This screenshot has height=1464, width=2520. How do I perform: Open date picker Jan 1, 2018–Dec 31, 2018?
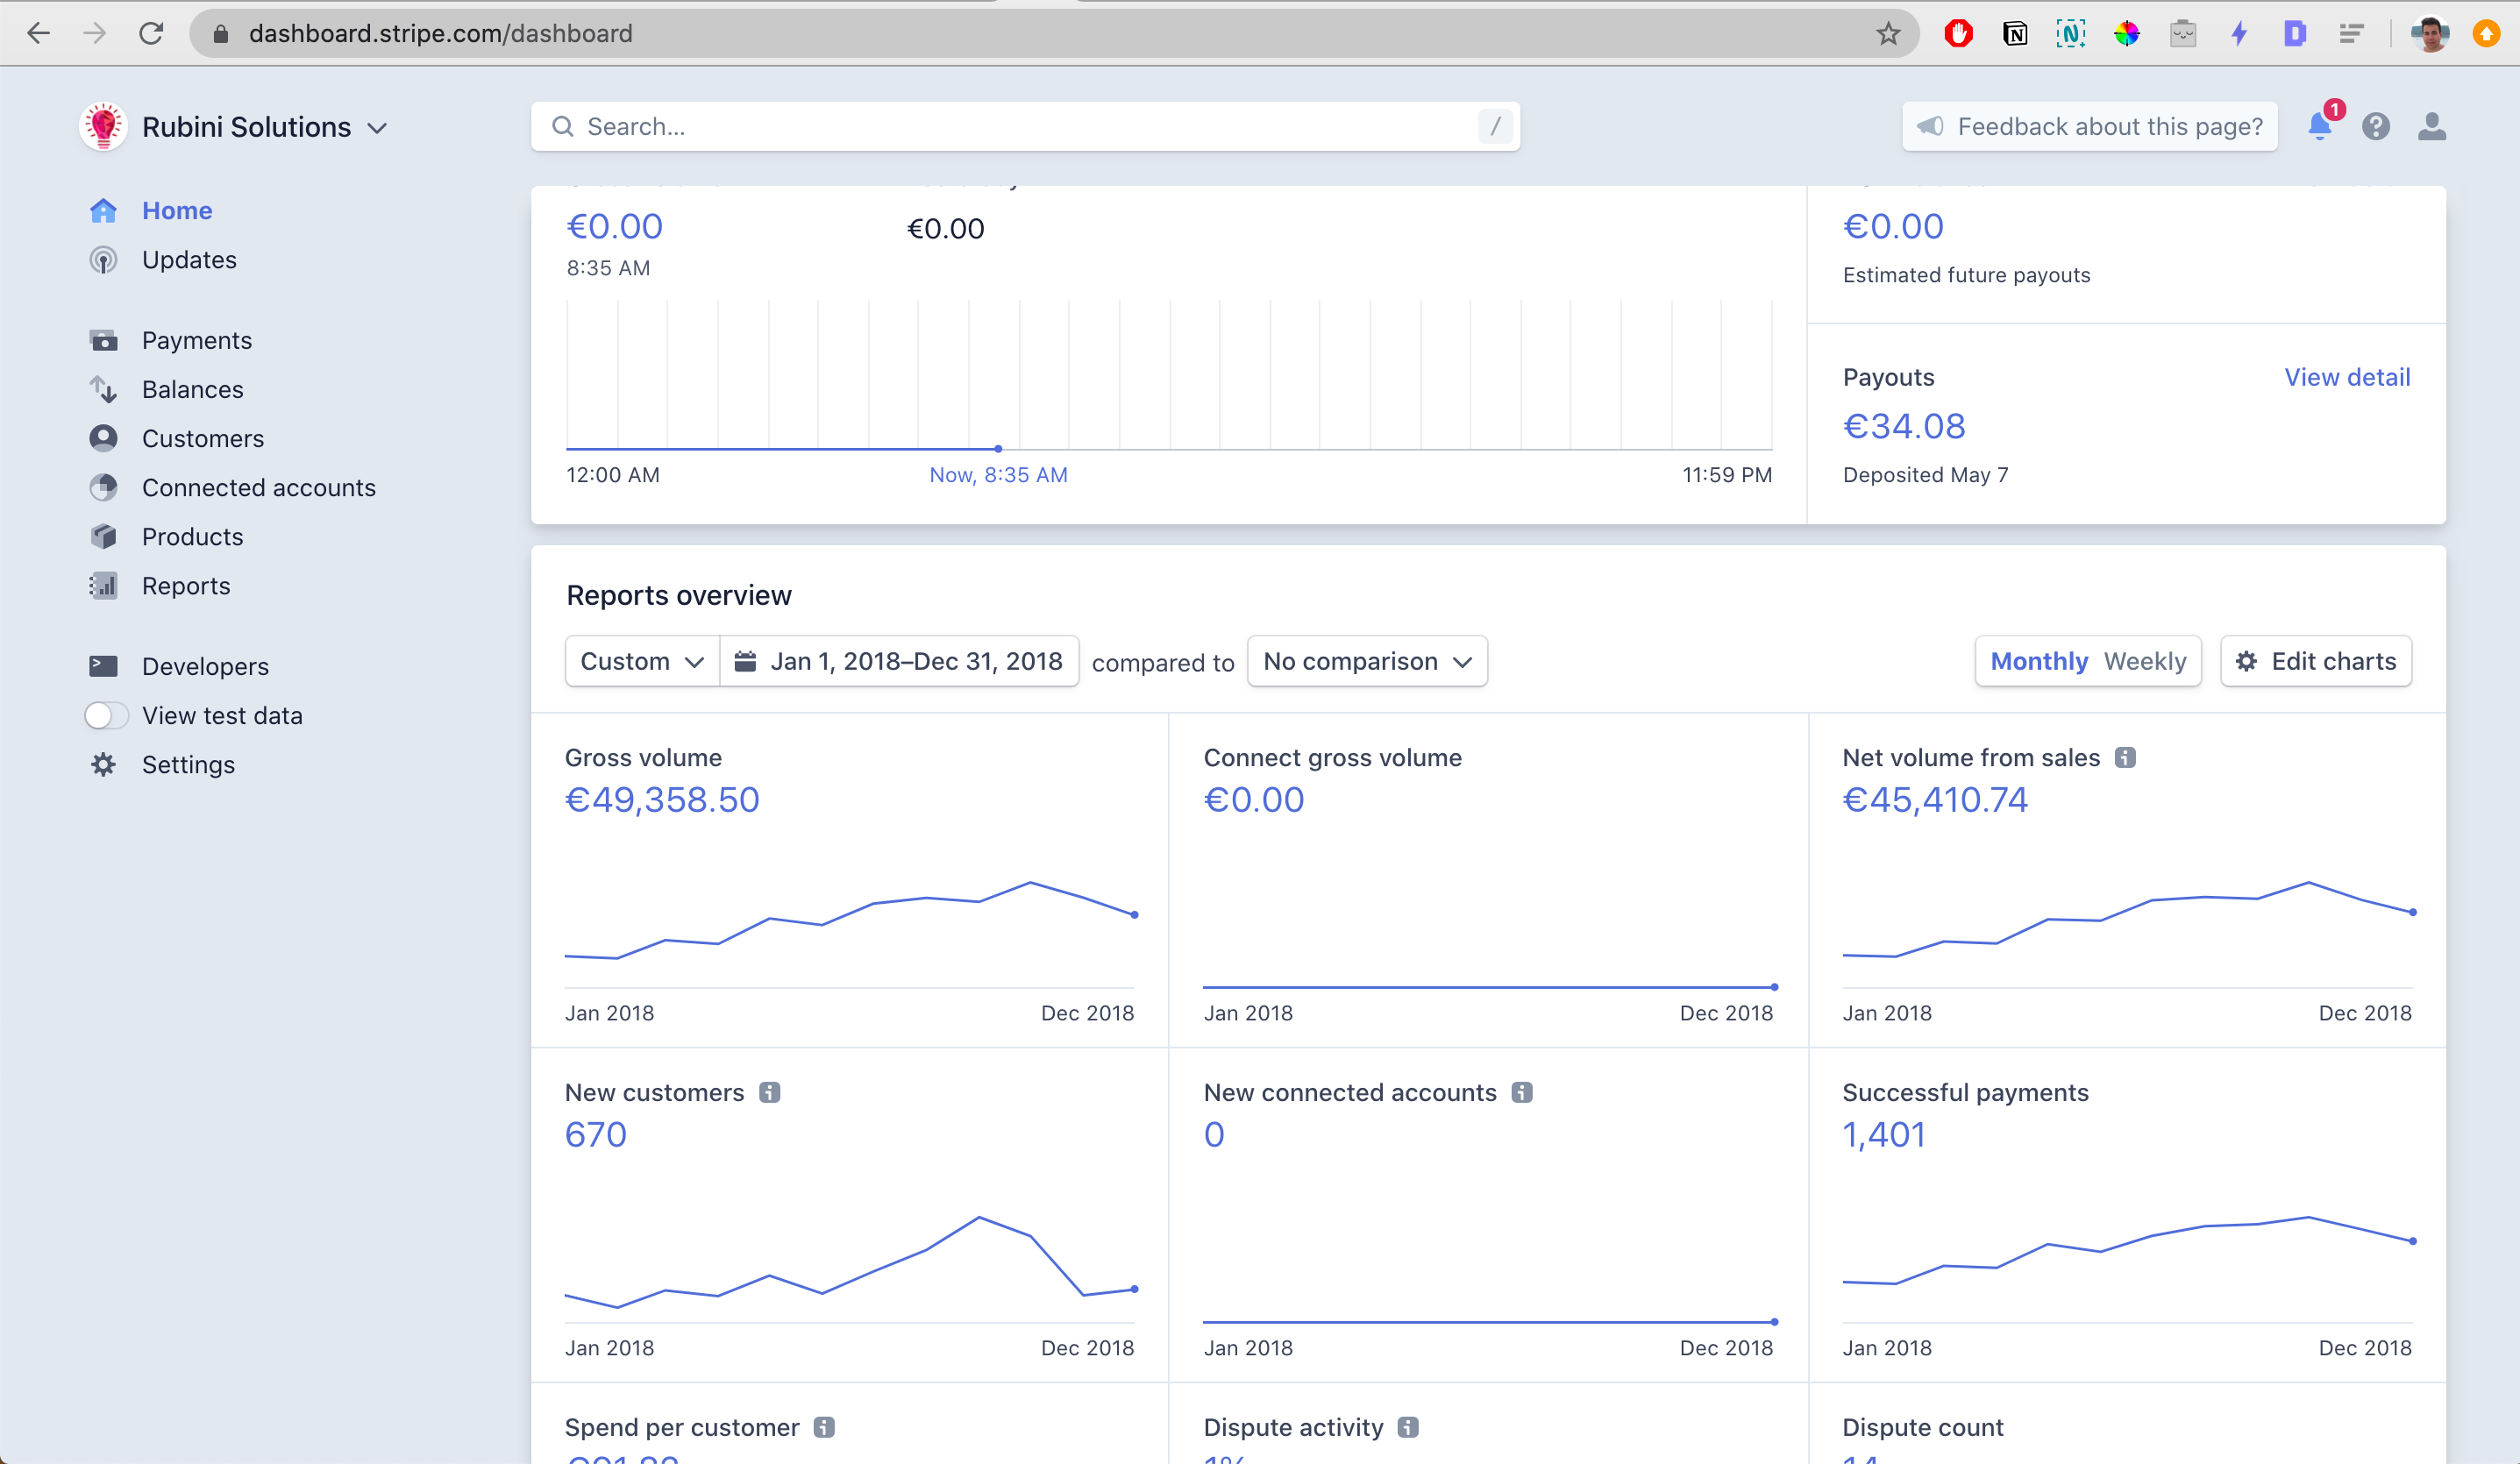point(899,662)
